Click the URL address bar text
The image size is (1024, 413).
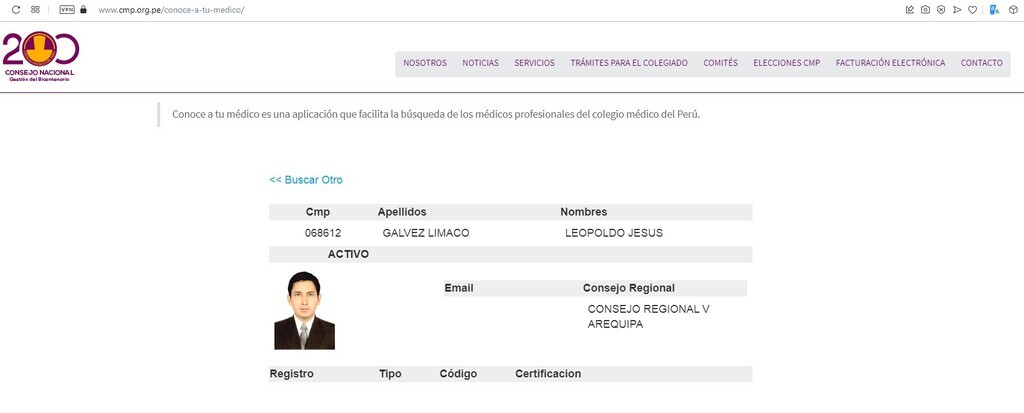pos(171,9)
